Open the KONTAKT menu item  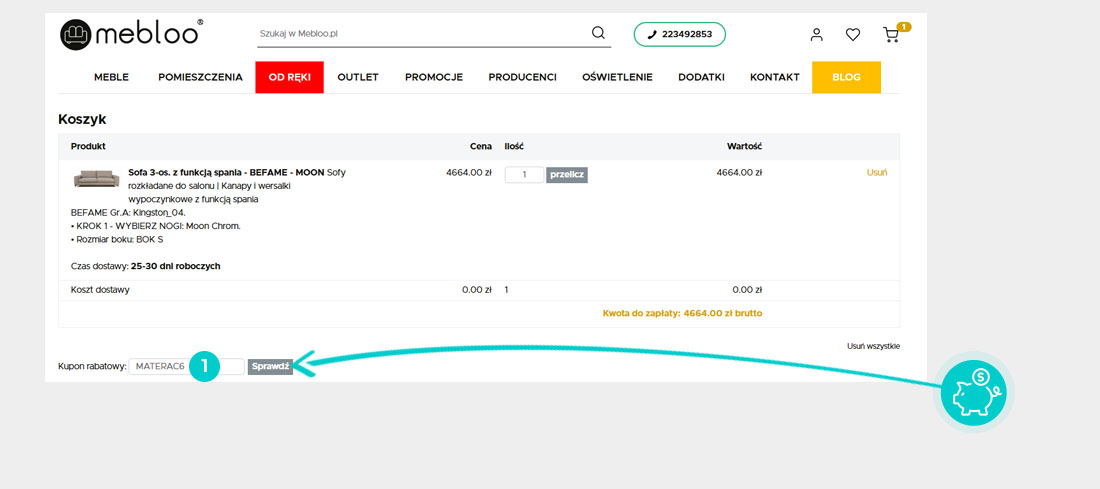point(774,77)
